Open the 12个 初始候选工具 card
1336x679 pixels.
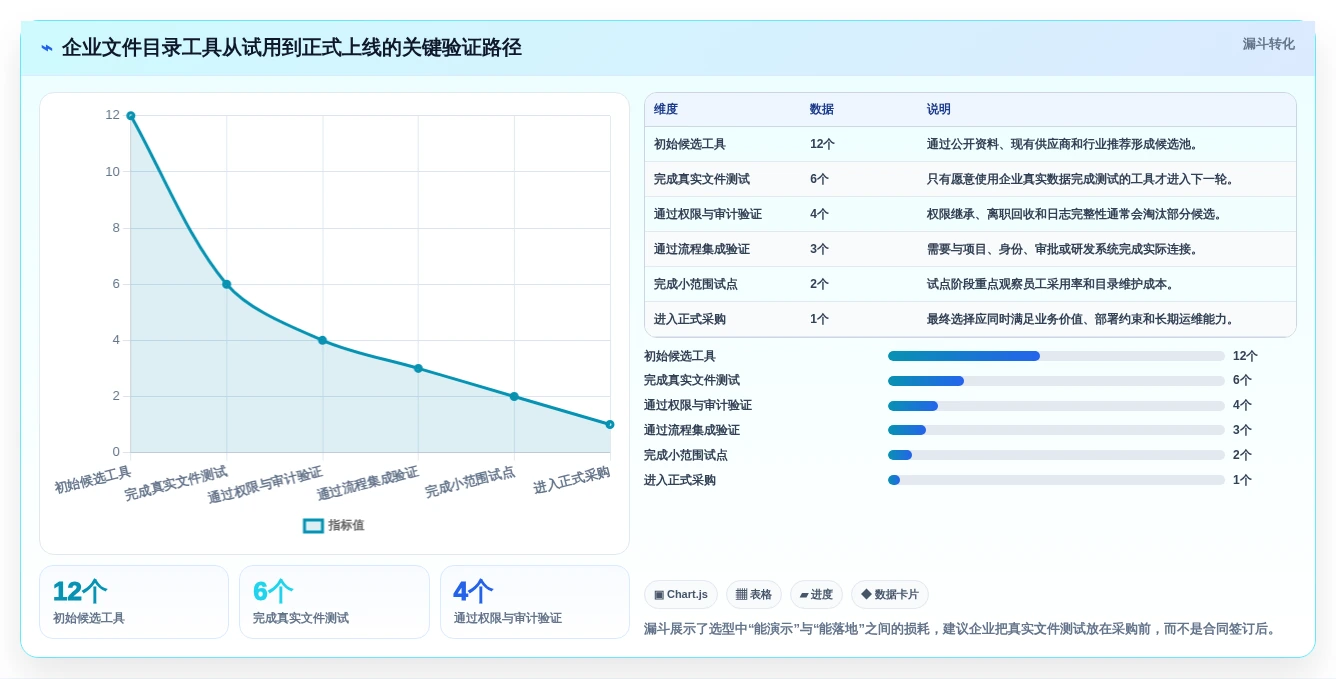pyautogui.click(x=134, y=602)
